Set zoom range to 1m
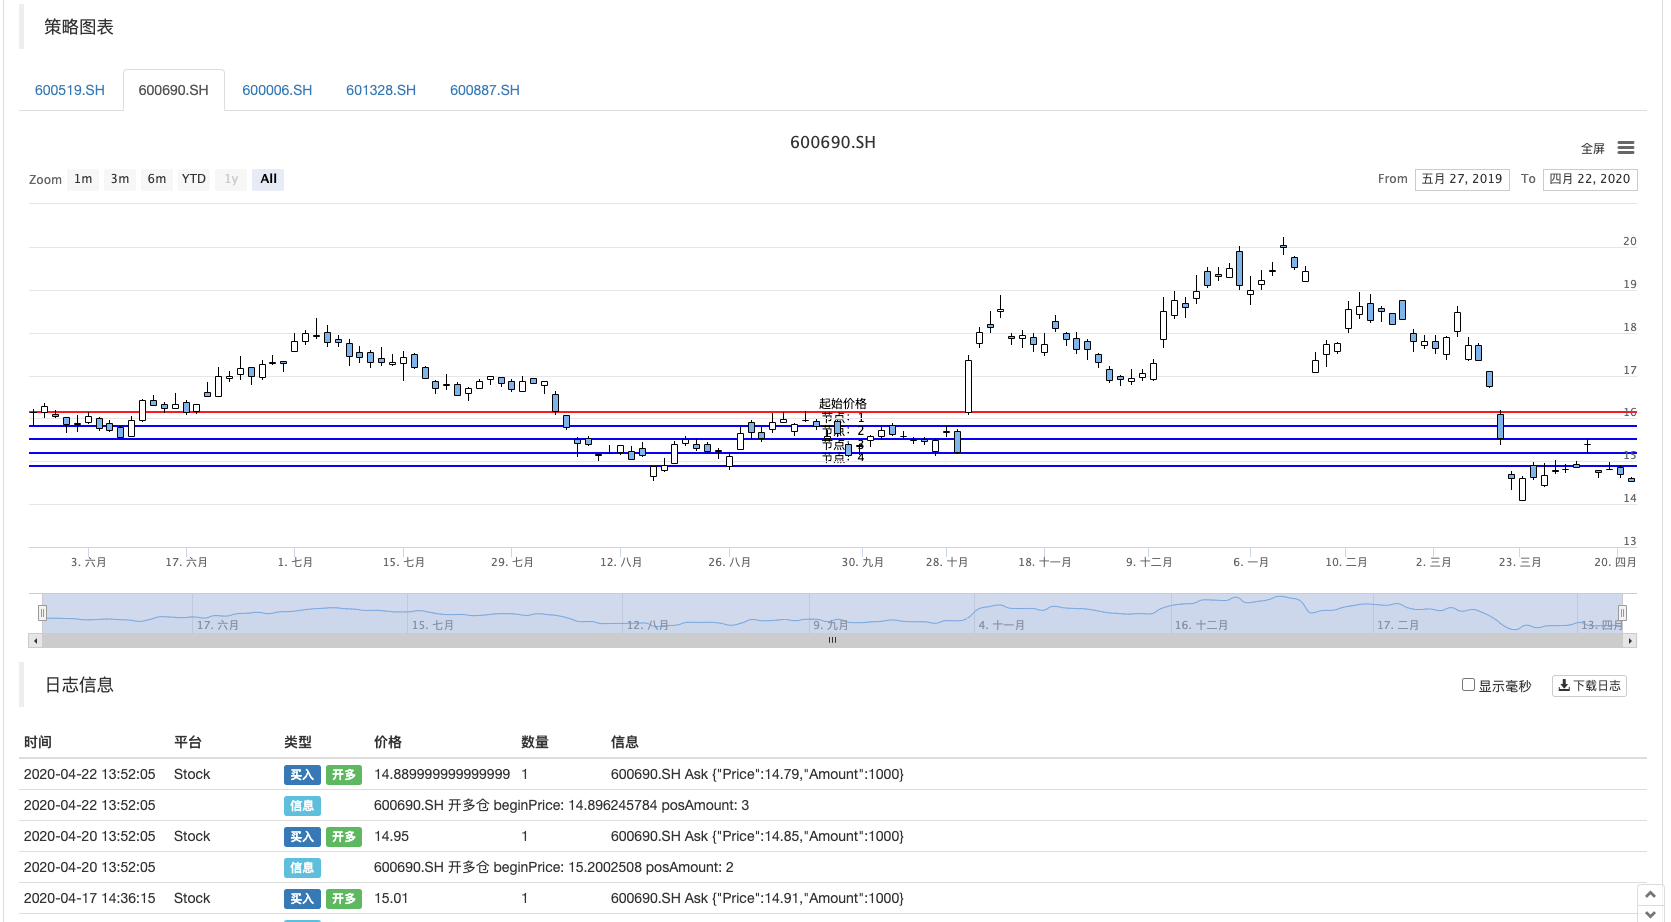The image size is (1671, 922). [83, 179]
